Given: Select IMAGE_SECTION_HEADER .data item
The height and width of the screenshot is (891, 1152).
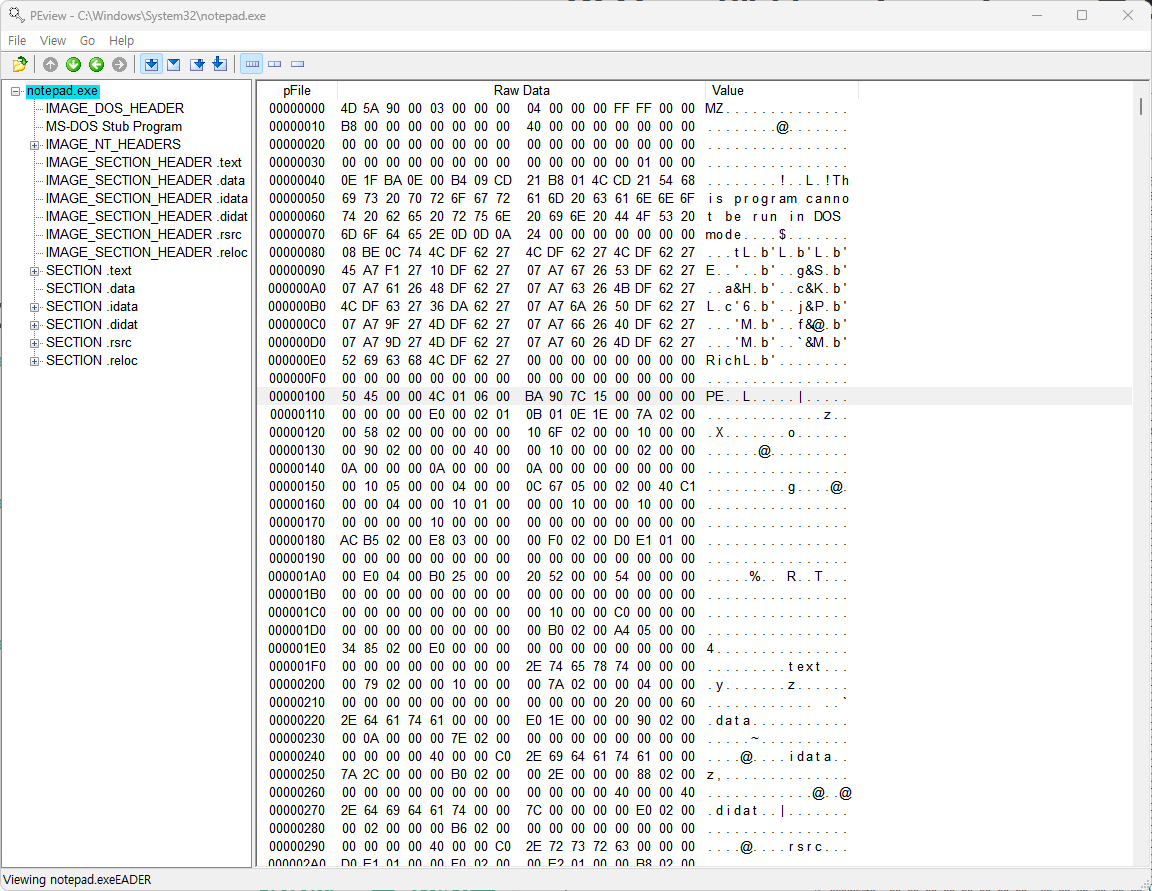Looking at the screenshot, I should [x=145, y=181].
